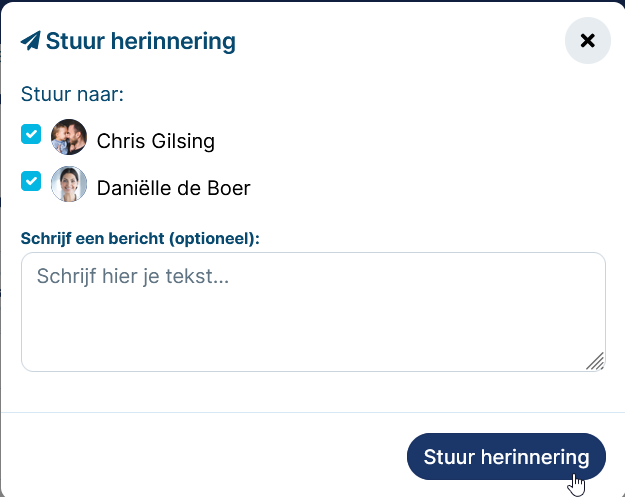Click the X icon in the round button
Viewport: 625px width, 497px height.
588,40
